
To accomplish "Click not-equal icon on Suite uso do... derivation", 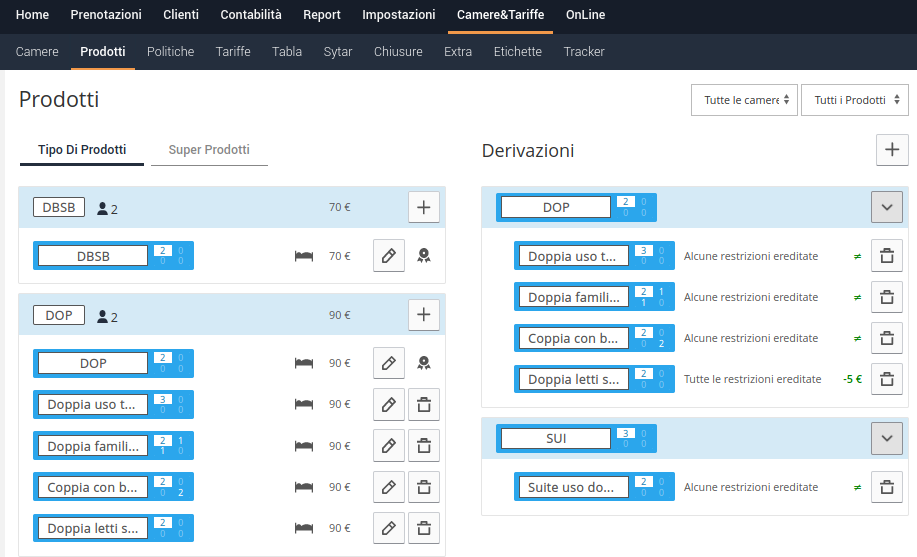I will 857,487.
